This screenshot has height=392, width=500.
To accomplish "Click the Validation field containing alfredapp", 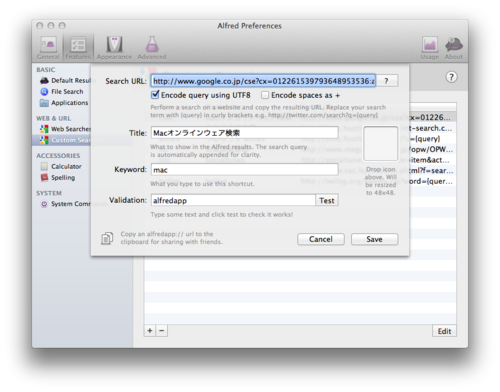I will [x=233, y=200].
